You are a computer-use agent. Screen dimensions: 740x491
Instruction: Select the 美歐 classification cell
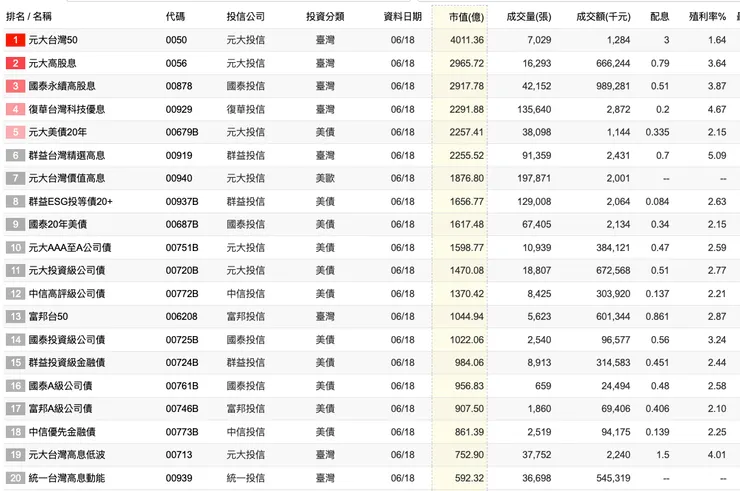[325, 178]
